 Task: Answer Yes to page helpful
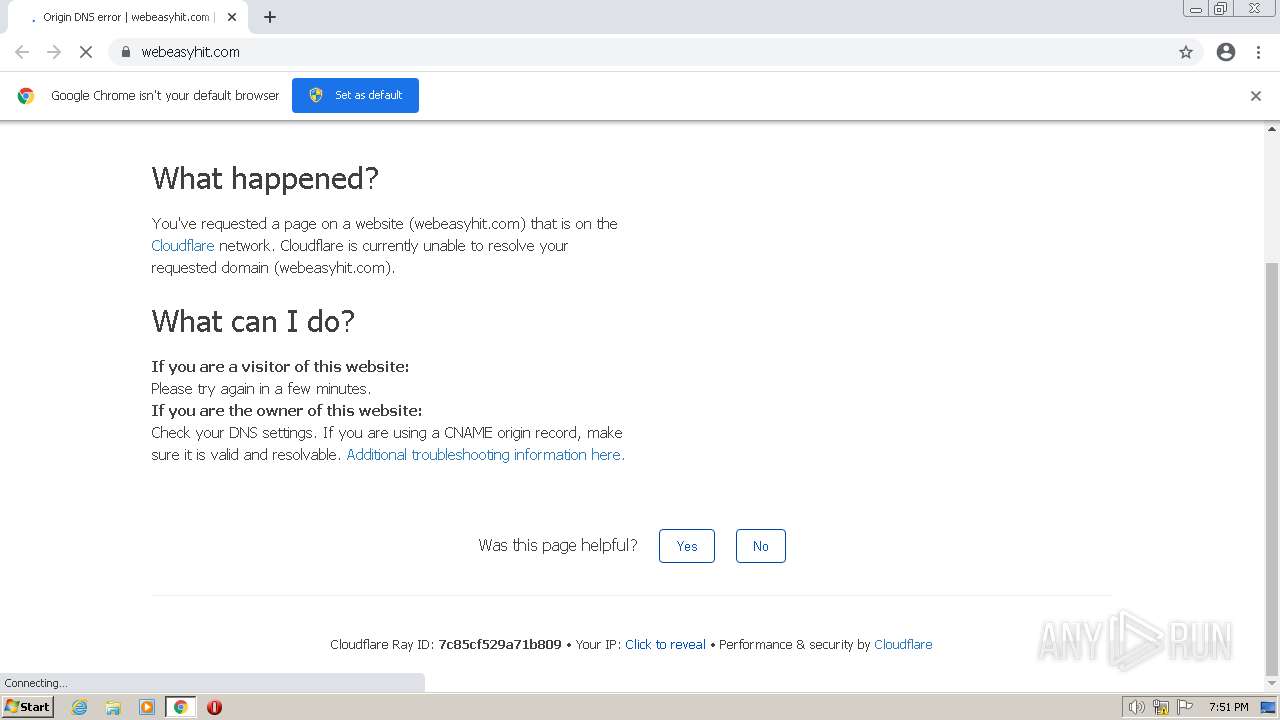[687, 546]
